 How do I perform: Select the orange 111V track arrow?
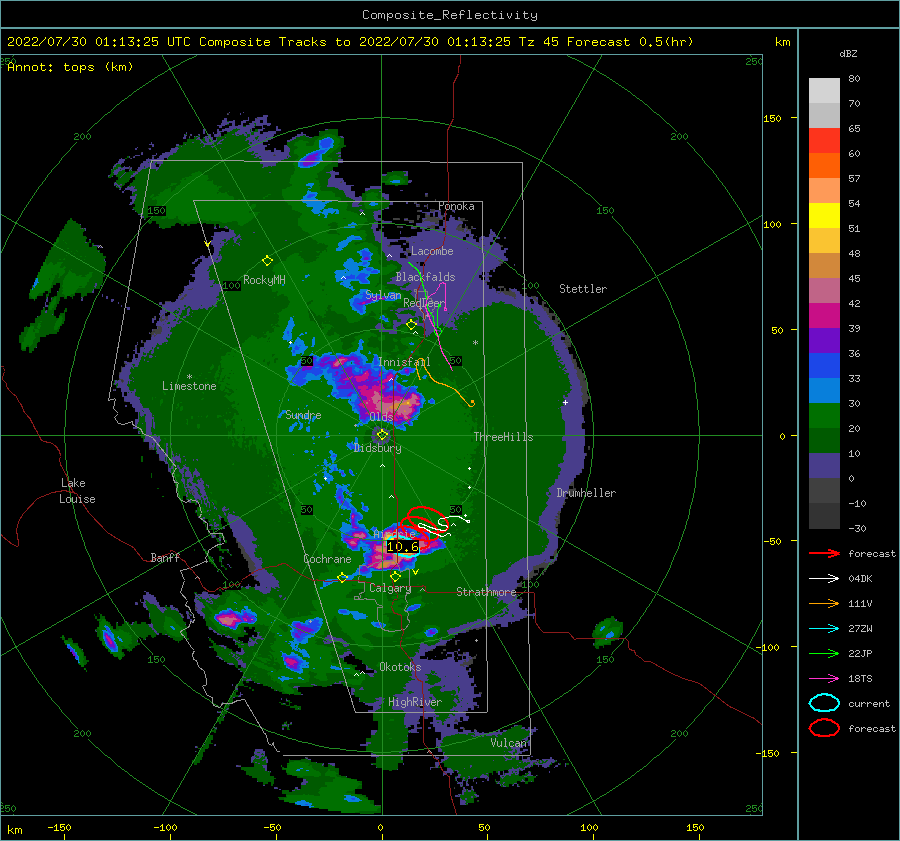point(824,603)
